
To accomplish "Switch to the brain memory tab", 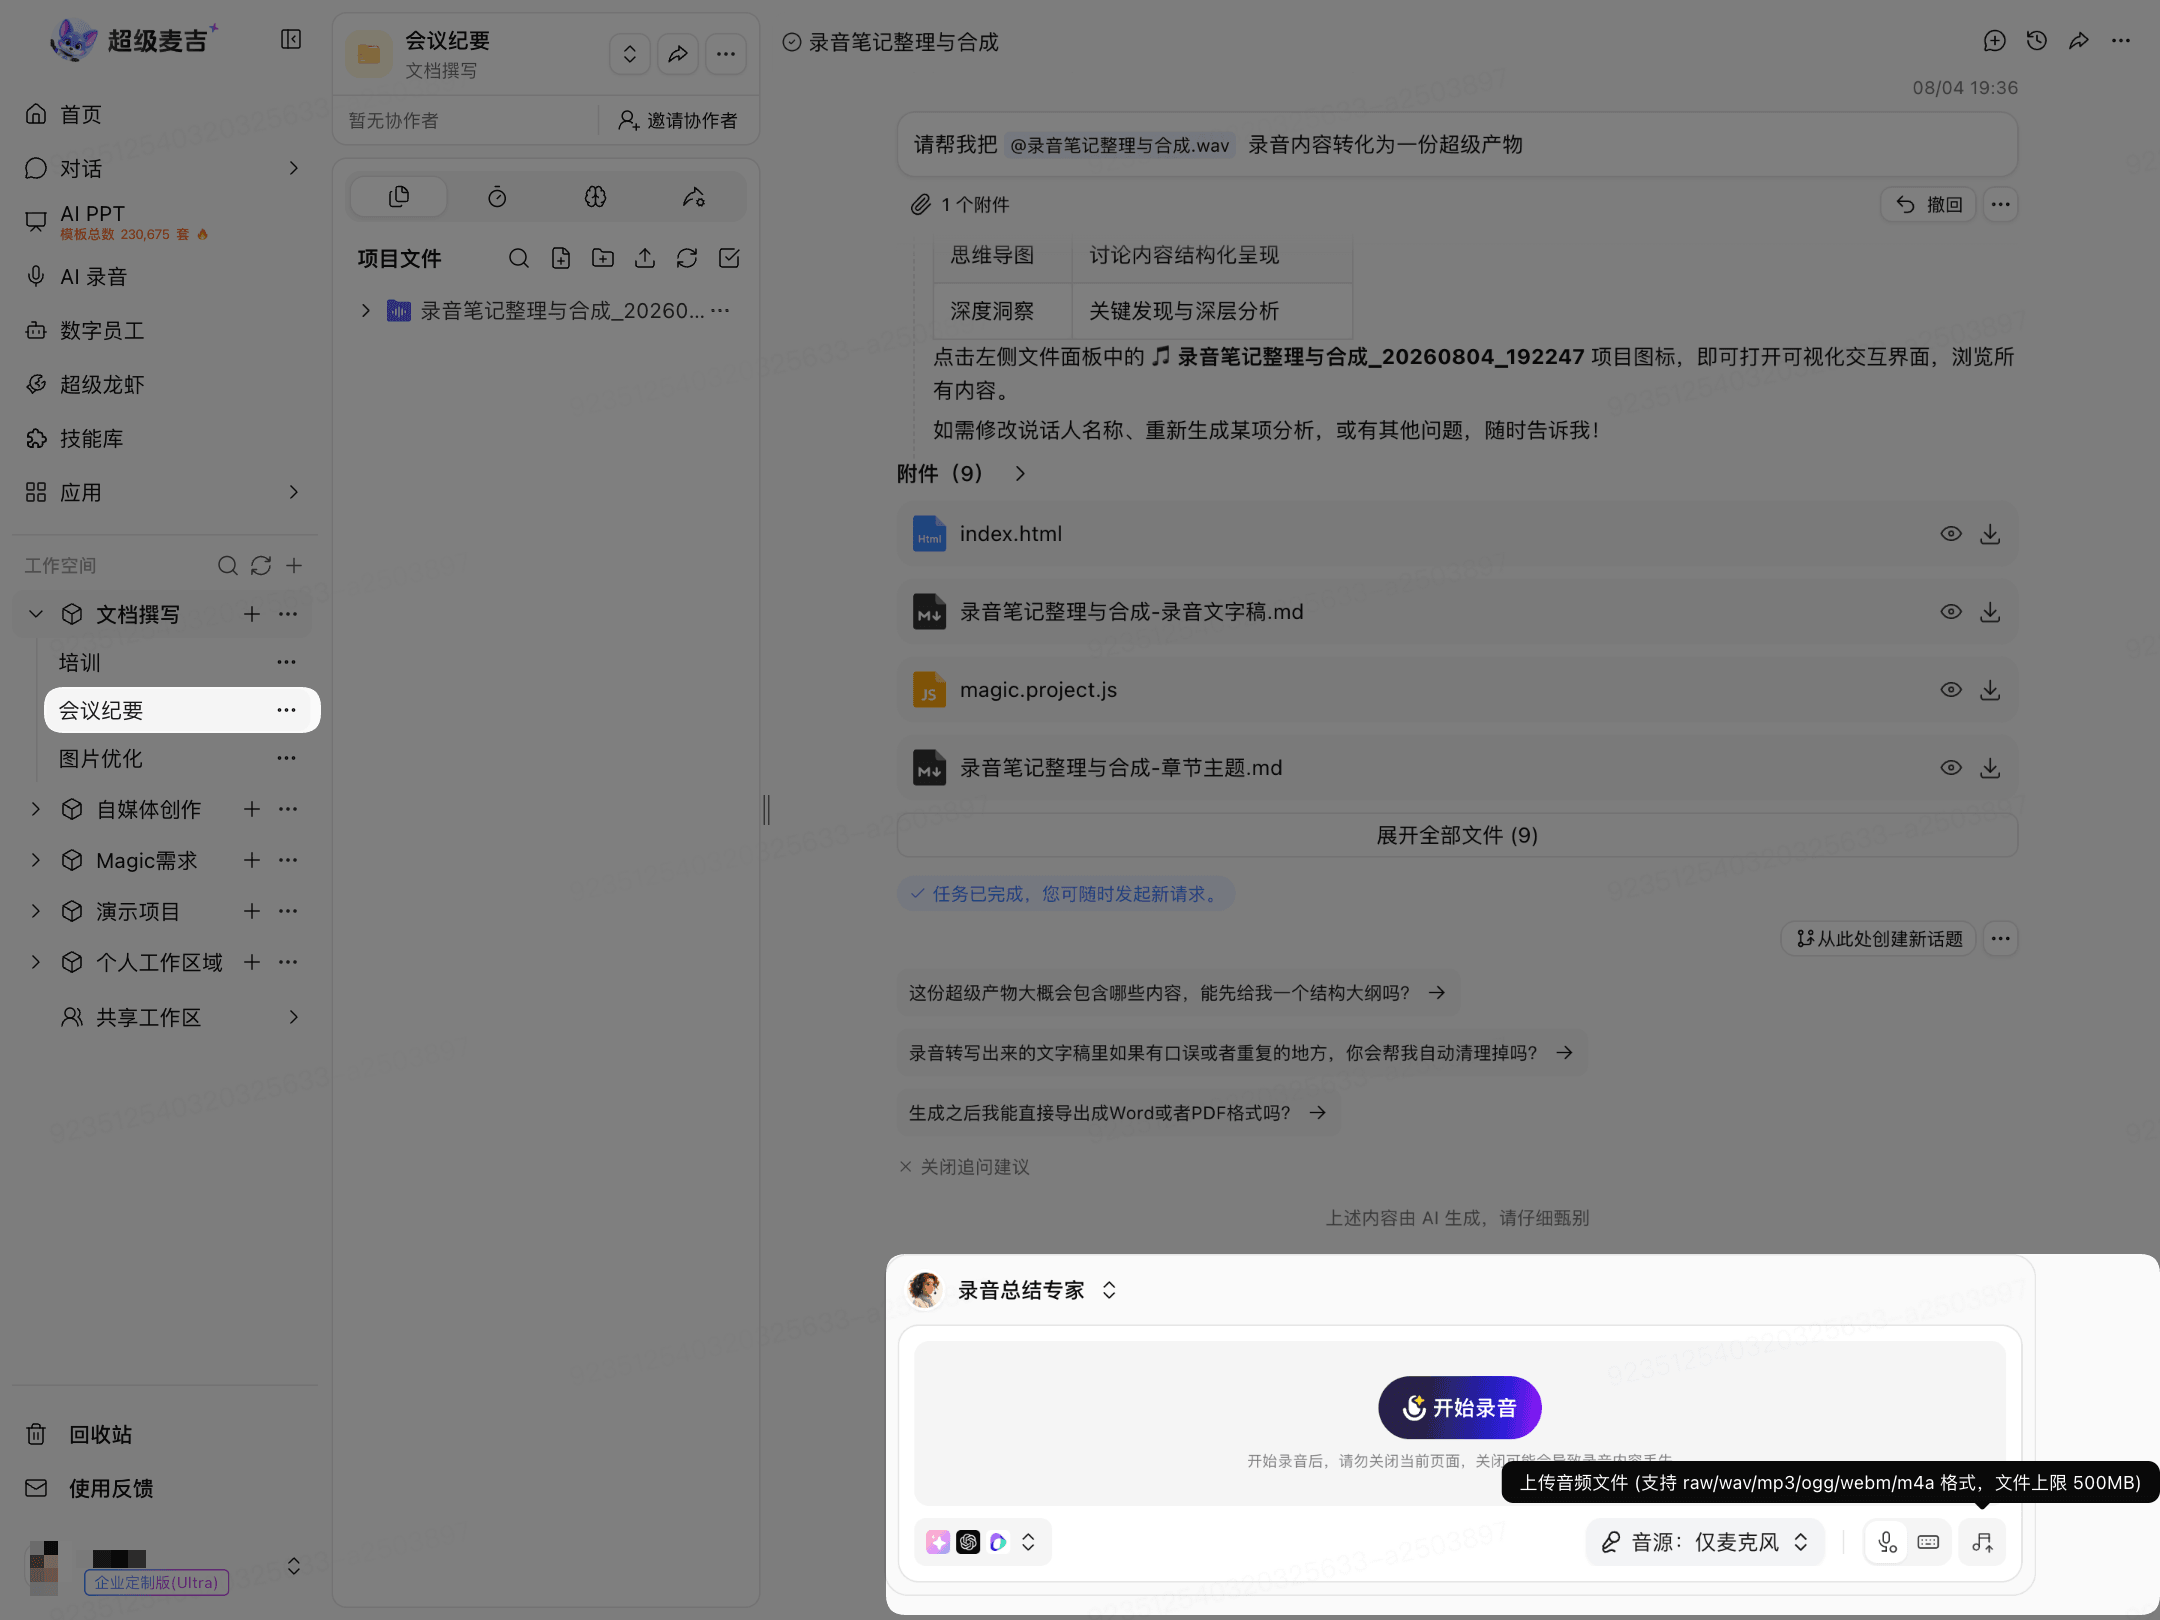I will [596, 197].
